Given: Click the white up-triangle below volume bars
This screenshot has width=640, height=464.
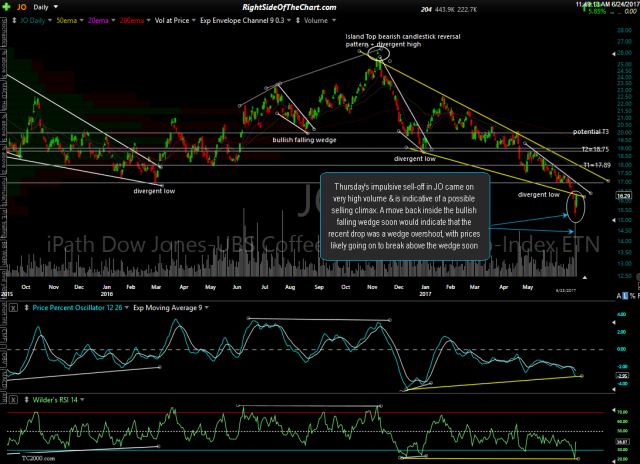Looking at the screenshot, I should click(584, 278).
